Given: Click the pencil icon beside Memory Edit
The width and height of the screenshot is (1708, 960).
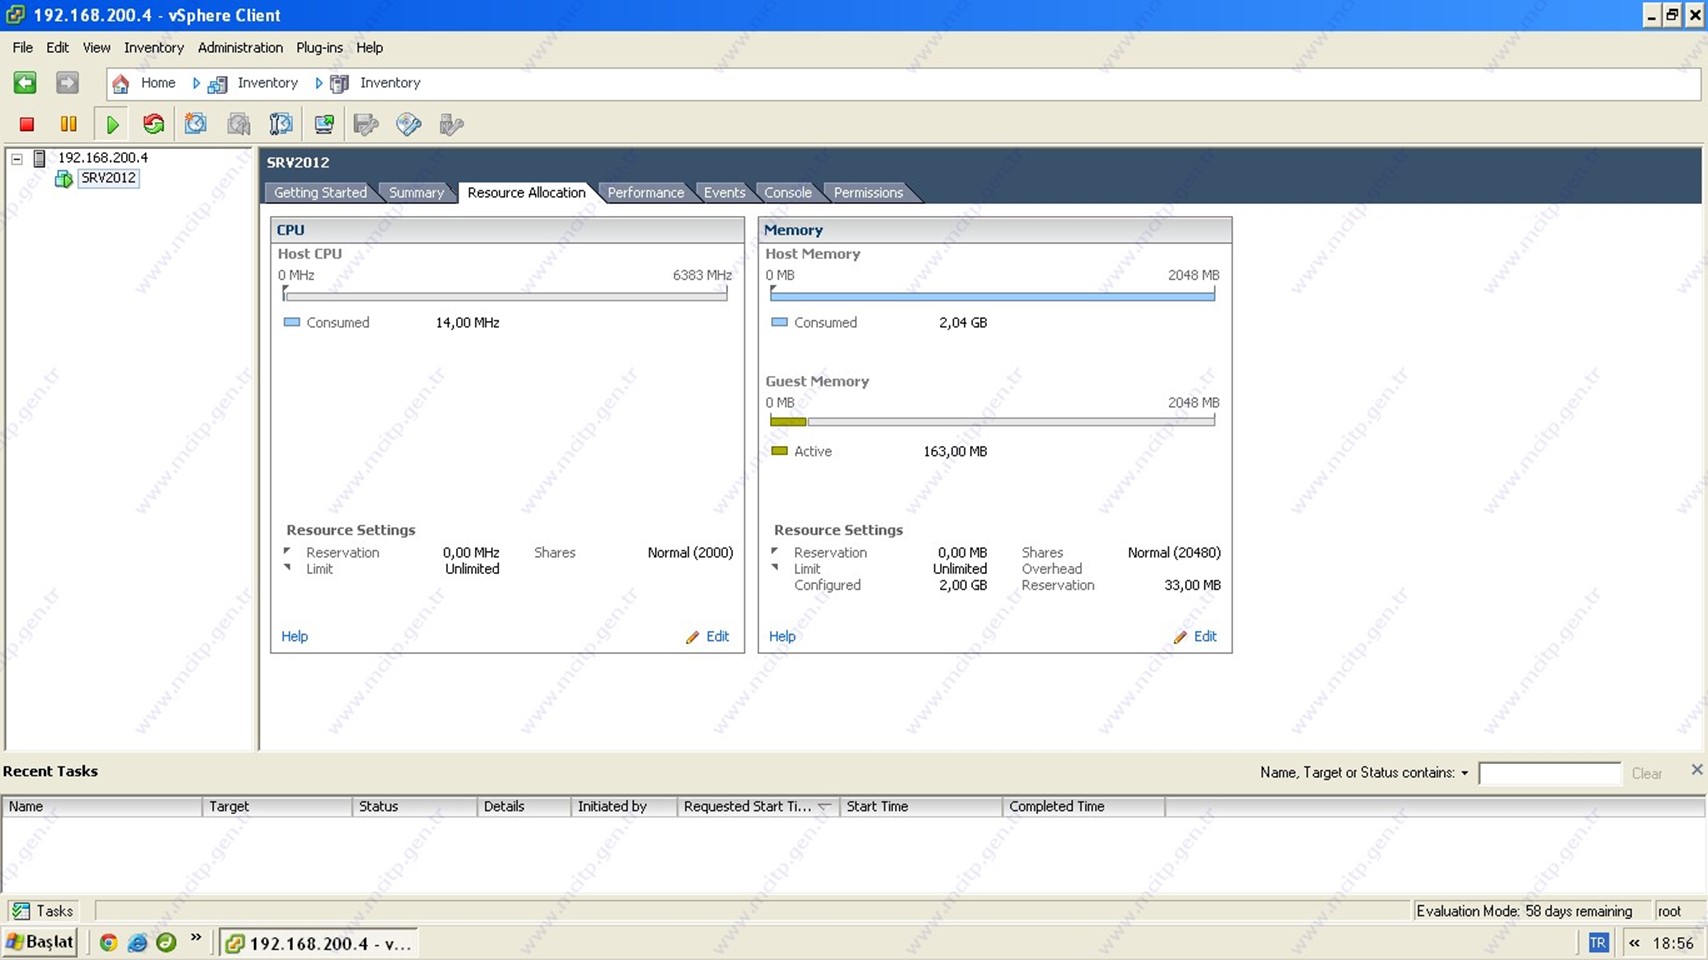Looking at the screenshot, I should (x=1180, y=637).
